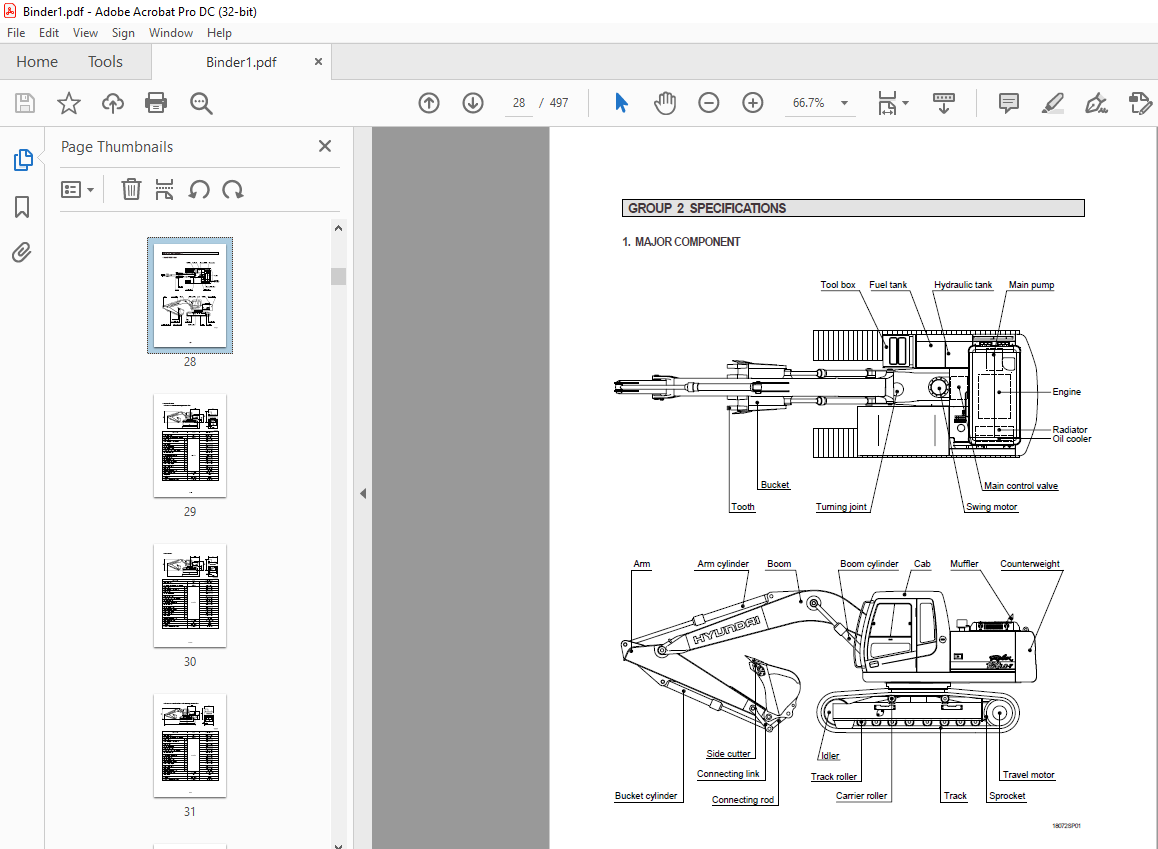Viewport: 1158px width, 849px height.
Task: Print the file using printer icon
Action: [x=156, y=103]
